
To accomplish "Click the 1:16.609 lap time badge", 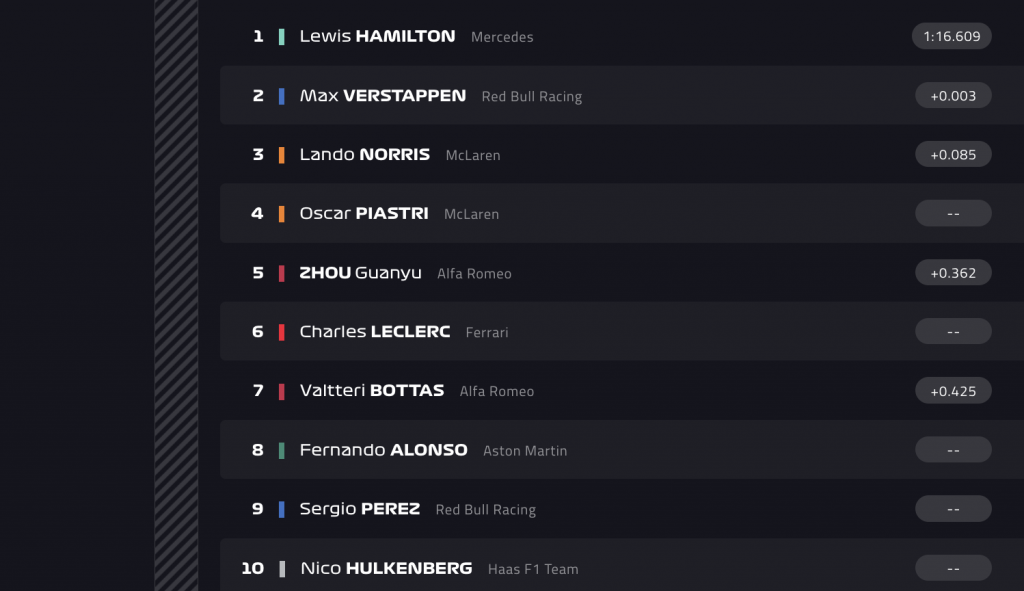I will 952,36.
